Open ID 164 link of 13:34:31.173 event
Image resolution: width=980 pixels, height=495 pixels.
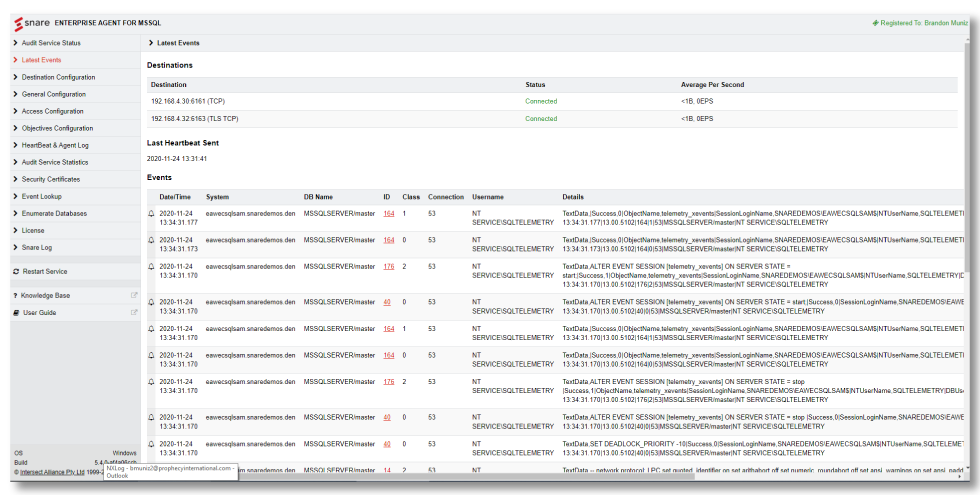pyautogui.click(x=389, y=240)
